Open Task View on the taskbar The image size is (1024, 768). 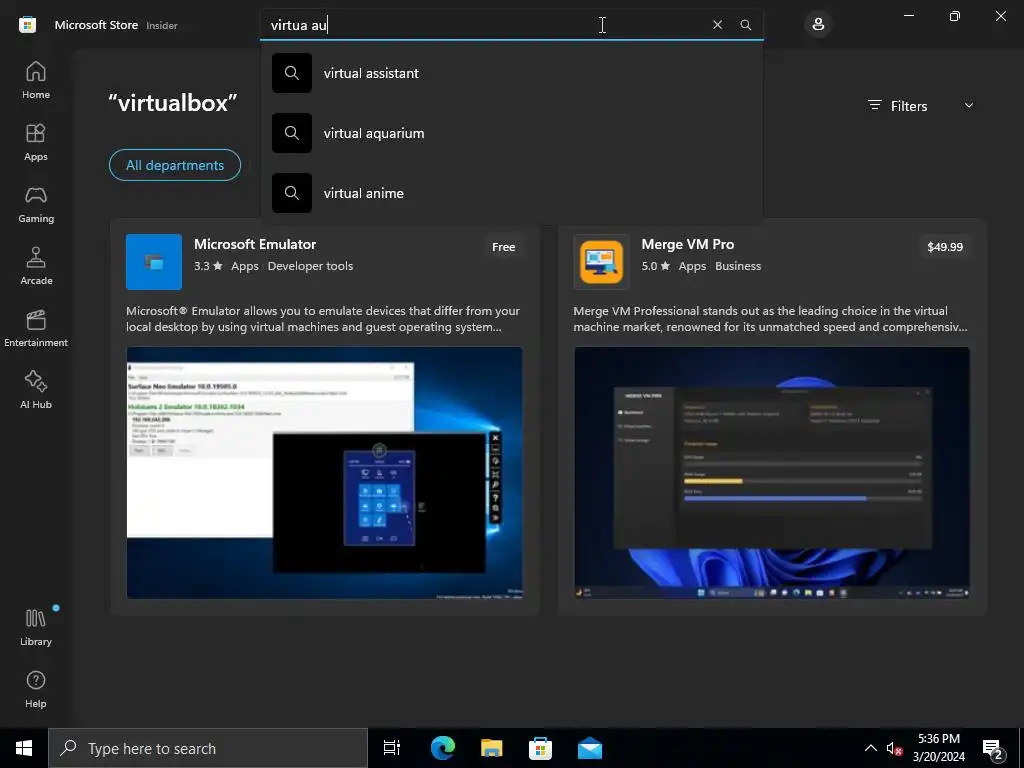click(x=392, y=748)
